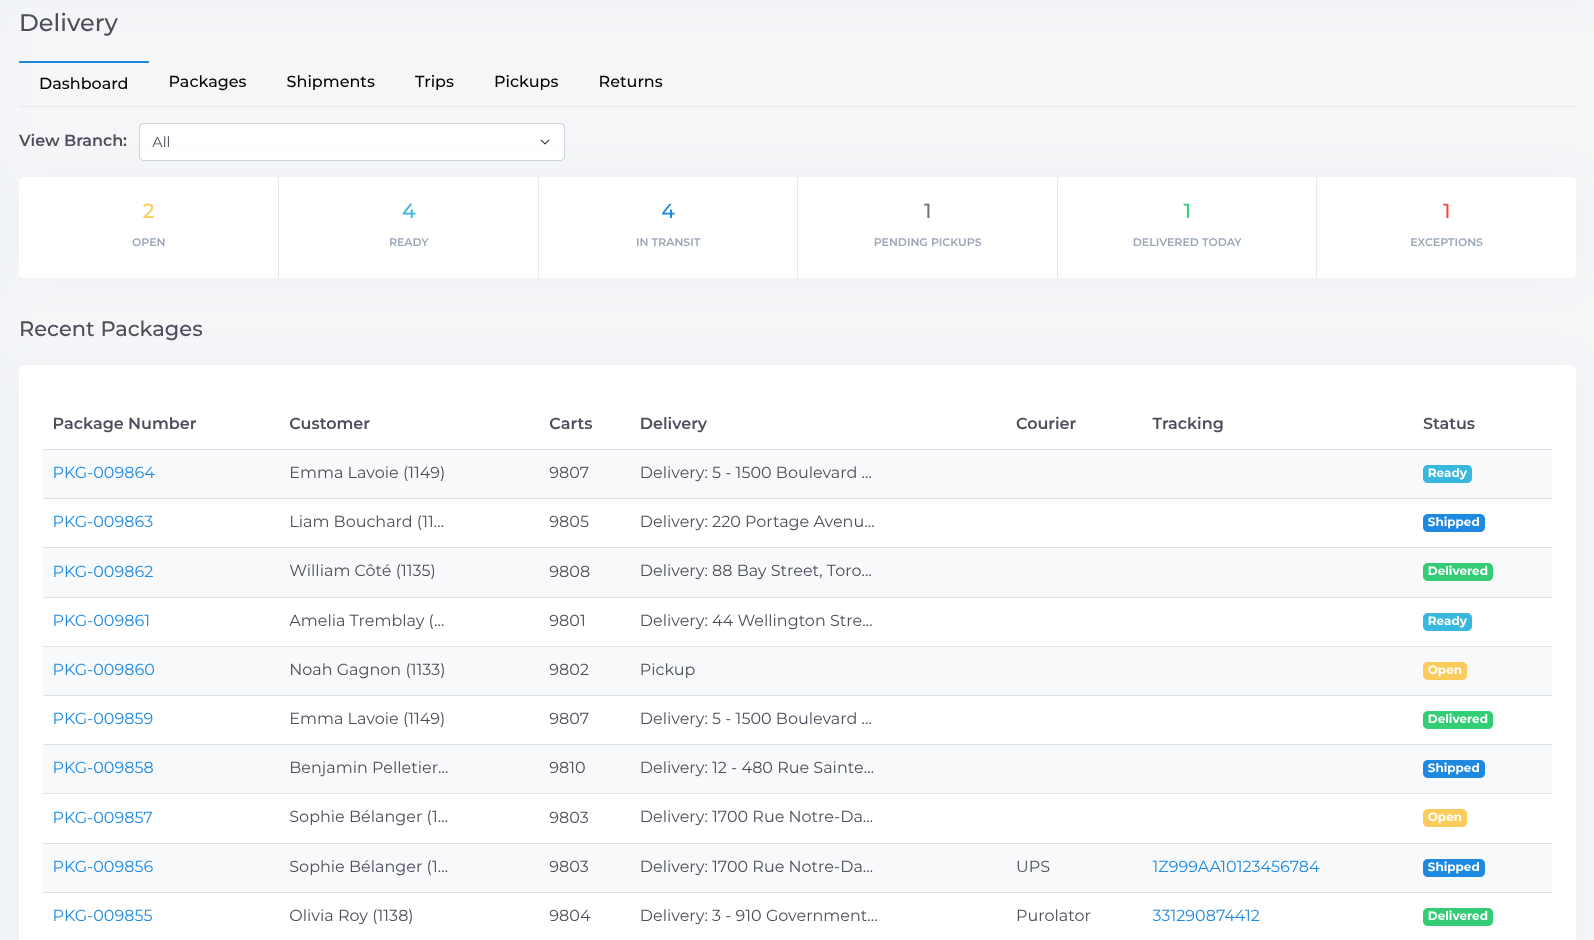Click the Delivery column header
This screenshot has height=940, width=1594.
[673, 424]
